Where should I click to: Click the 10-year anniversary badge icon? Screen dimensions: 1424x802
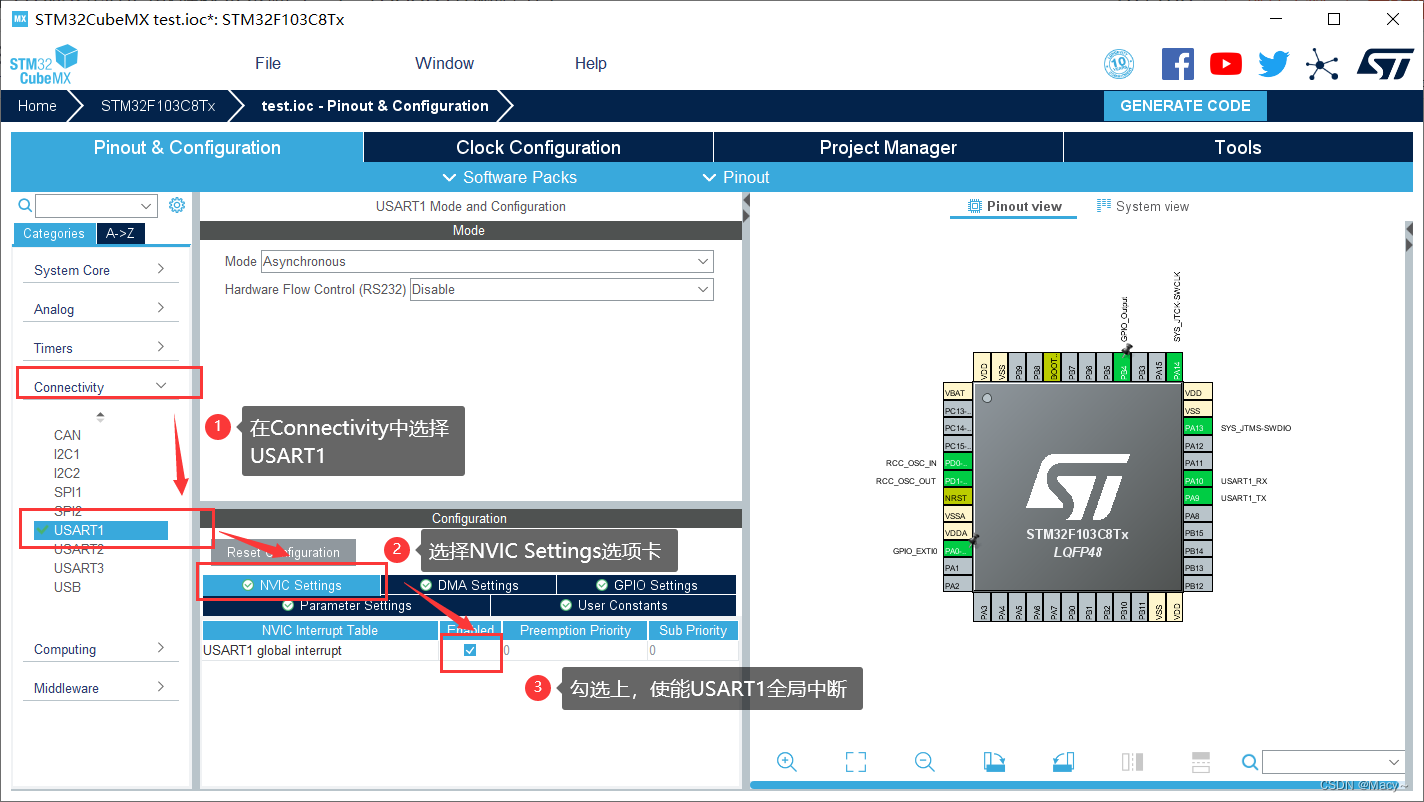coord(1119,65)
